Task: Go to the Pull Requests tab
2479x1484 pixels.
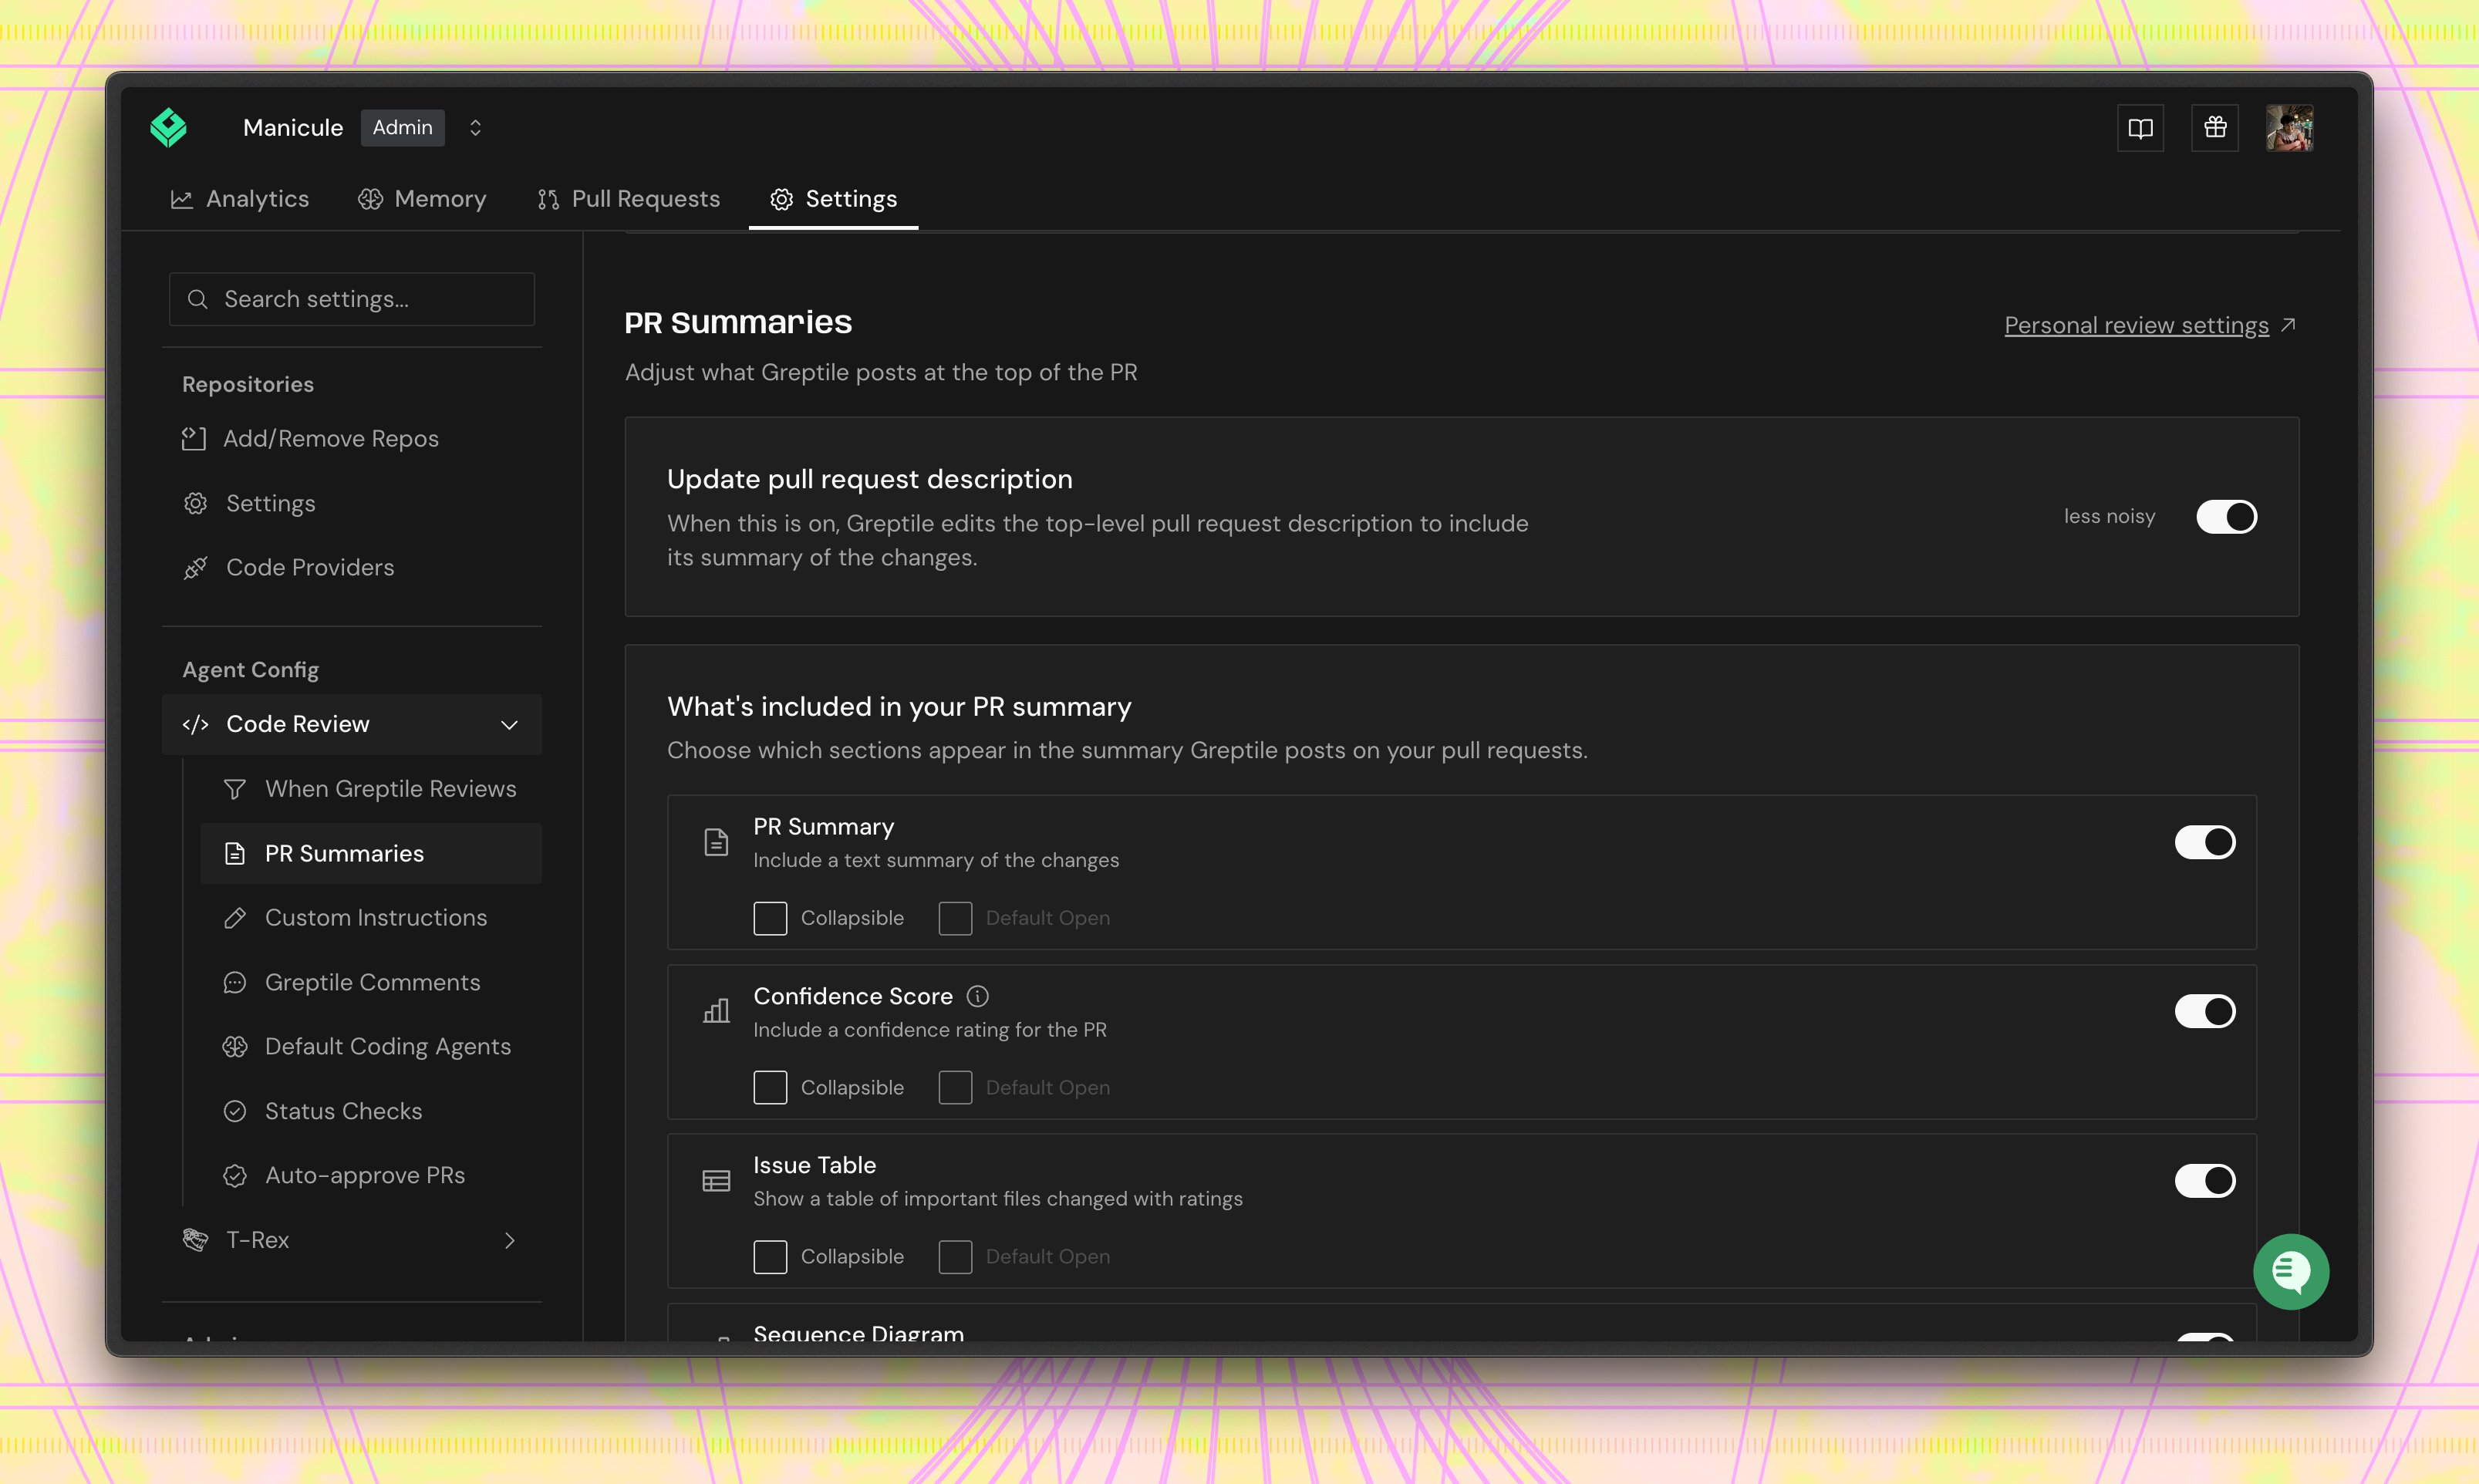Action: point(628,199)
